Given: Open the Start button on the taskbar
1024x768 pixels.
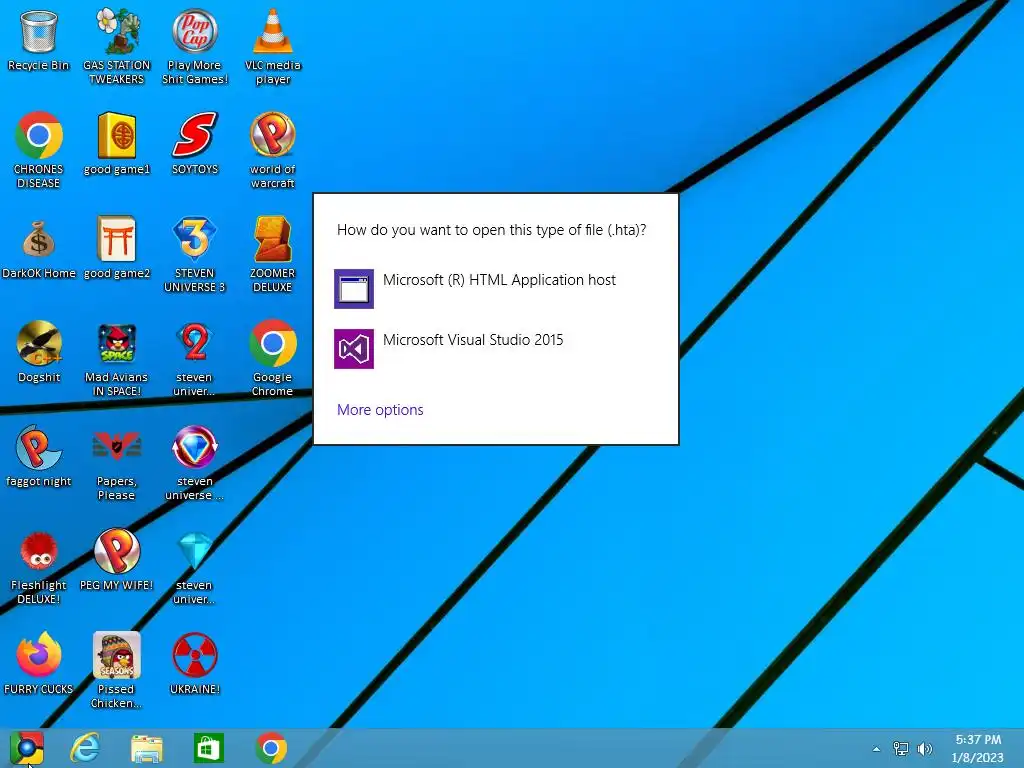Looking at the screenshot, I should coord(27,748).
